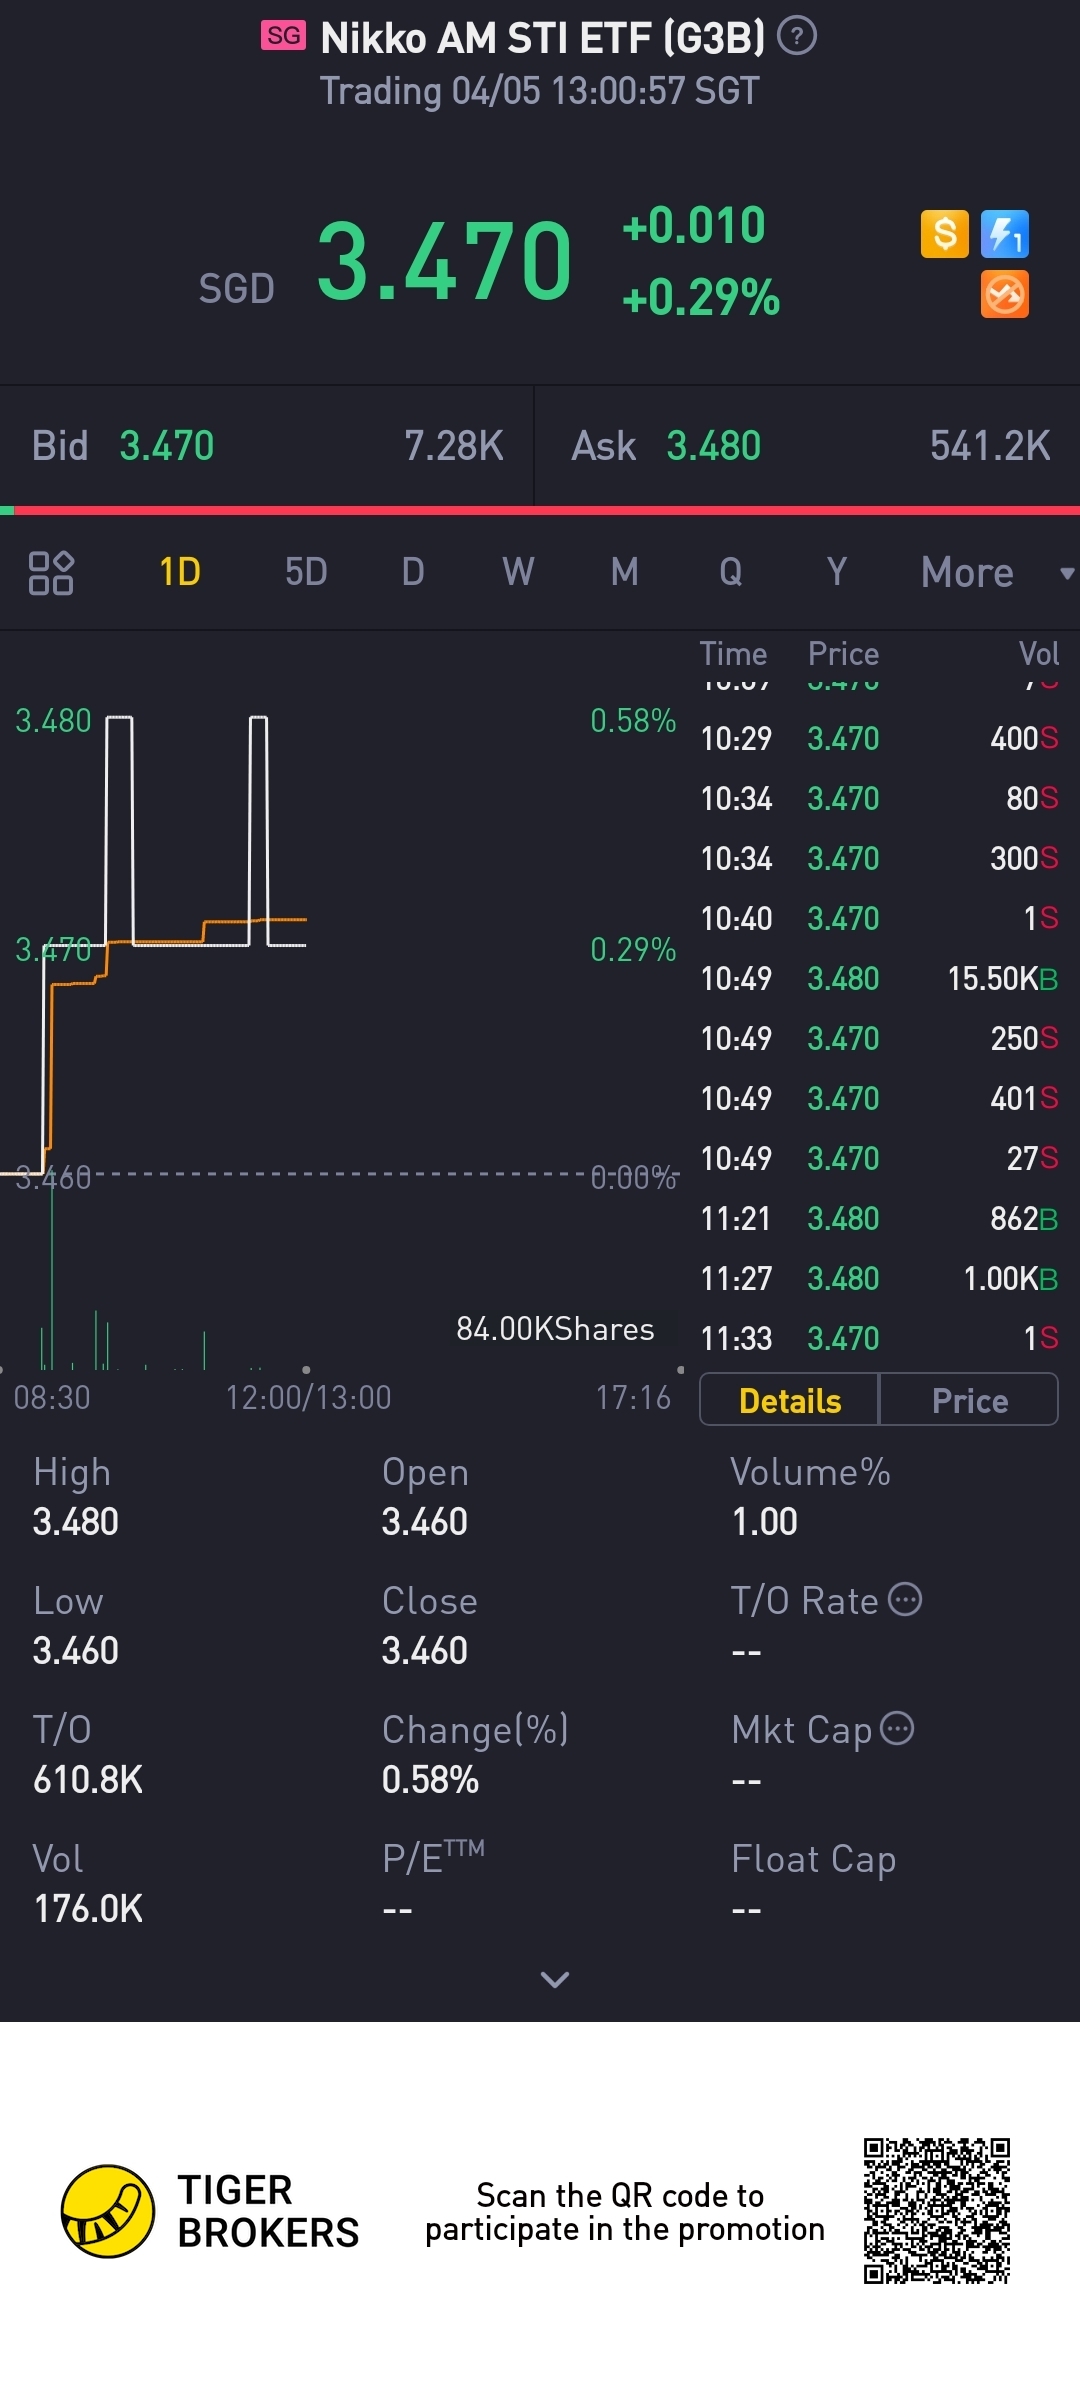The height and width of the screenshot is (2402, 1080).
Task: Select the 11:21 trade of 862
Action: (879, 1218)
